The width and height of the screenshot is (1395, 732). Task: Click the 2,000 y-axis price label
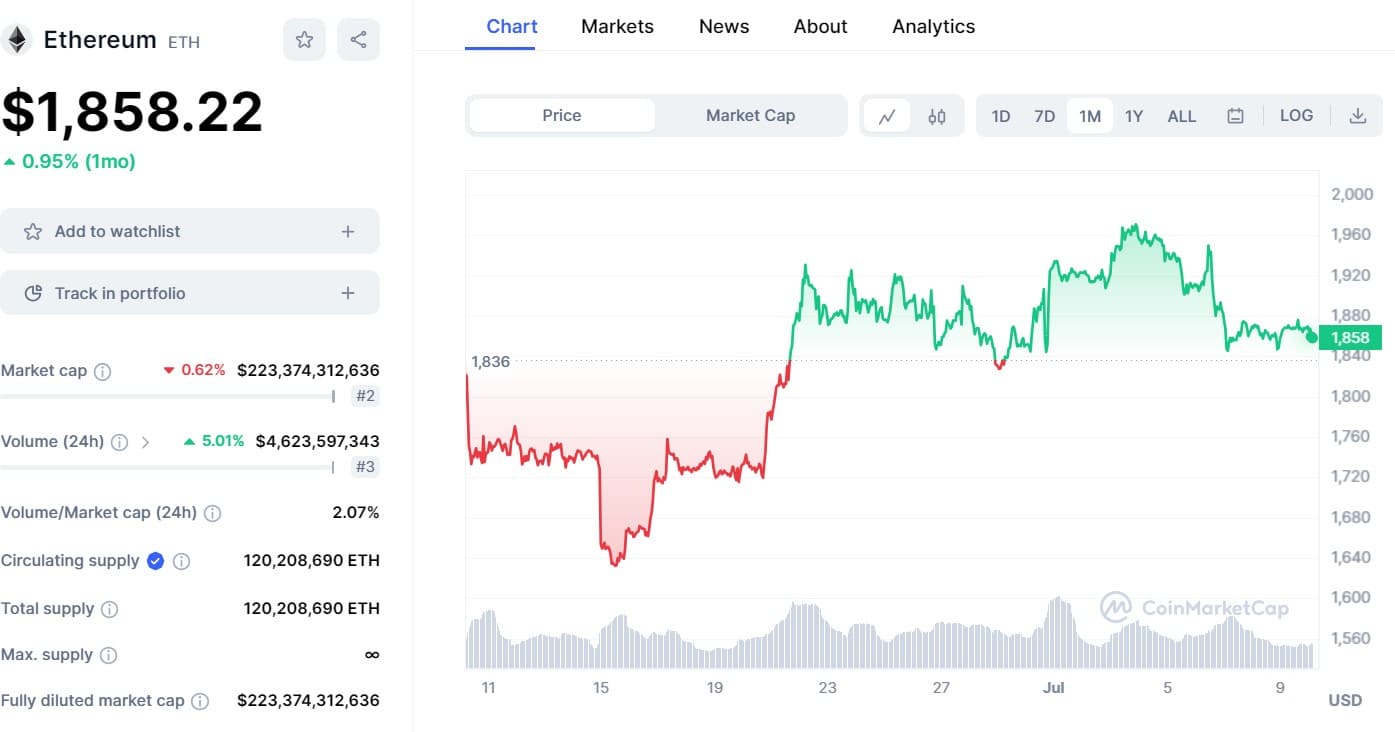pyautogui.click(x=1352, y=194)
